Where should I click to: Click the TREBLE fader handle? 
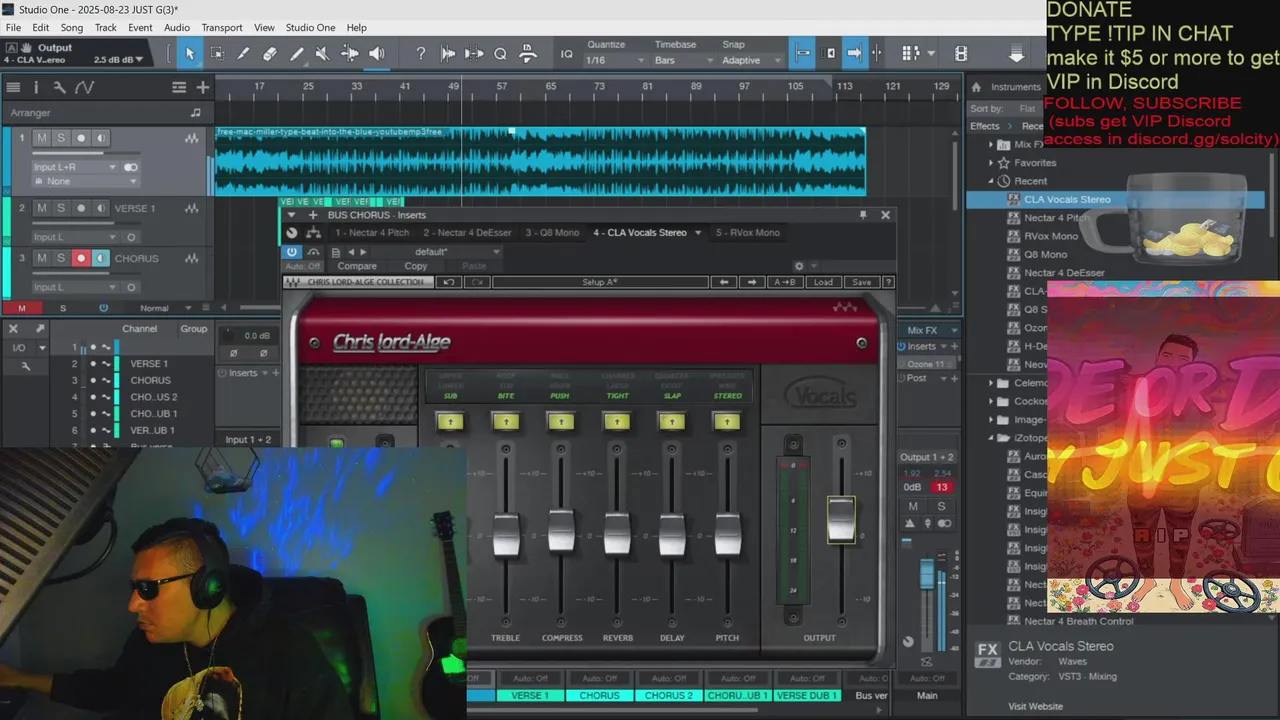point(506,535)
